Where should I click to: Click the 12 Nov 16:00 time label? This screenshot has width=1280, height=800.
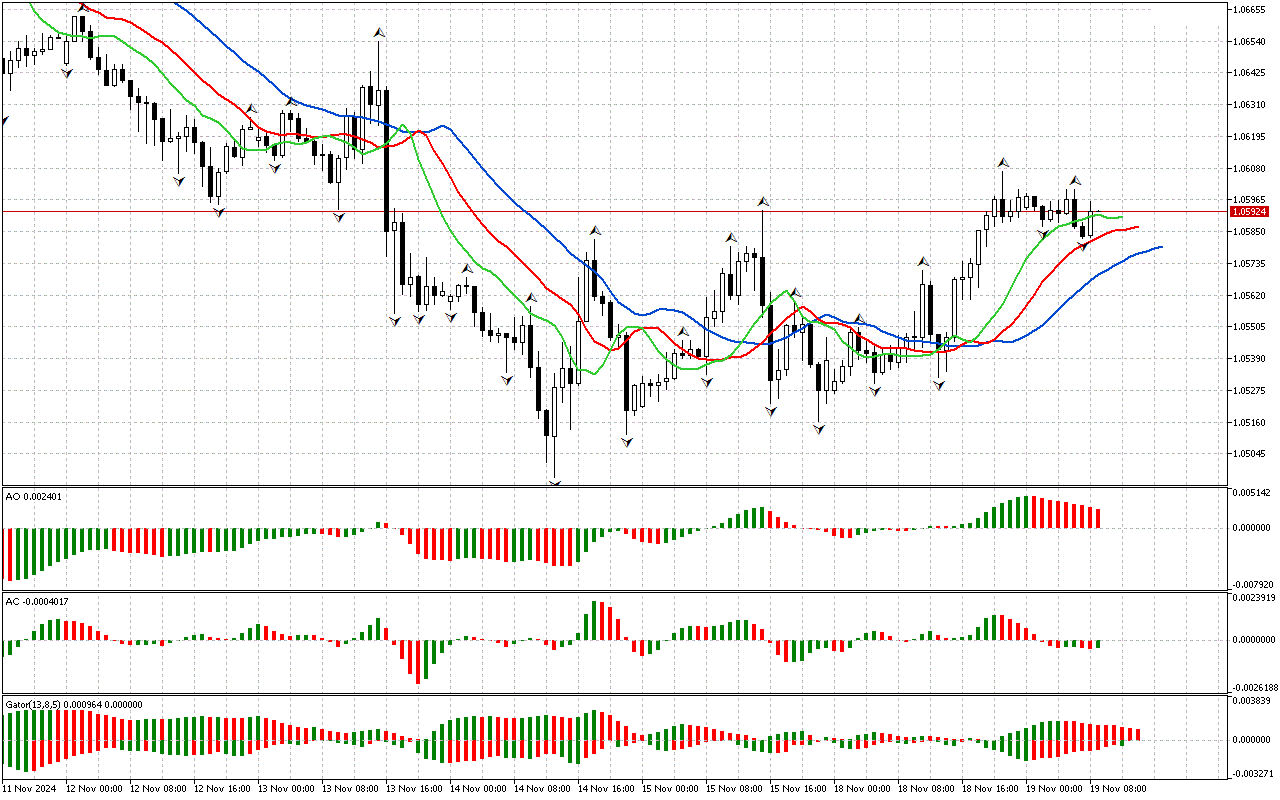[221, 789]
